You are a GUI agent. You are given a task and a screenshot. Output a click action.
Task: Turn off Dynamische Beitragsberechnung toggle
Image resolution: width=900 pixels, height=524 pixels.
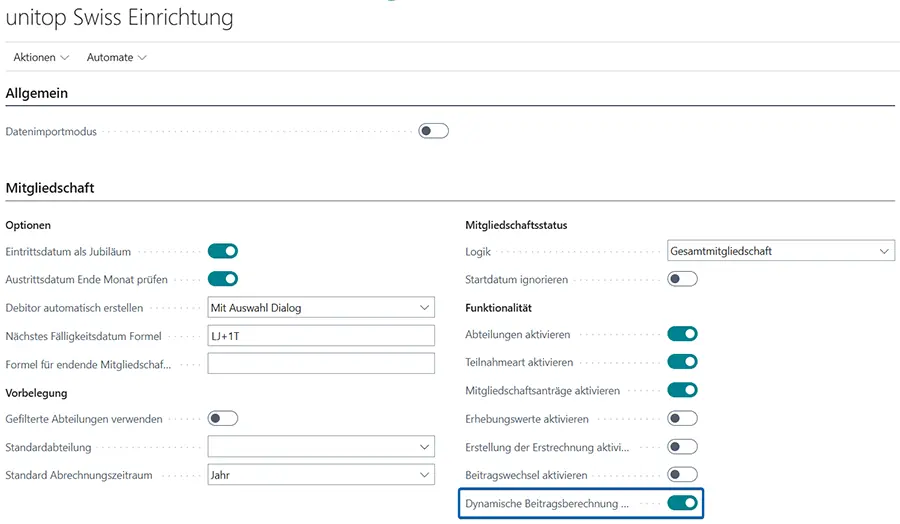pyautogui.click(x=682, y=503)
